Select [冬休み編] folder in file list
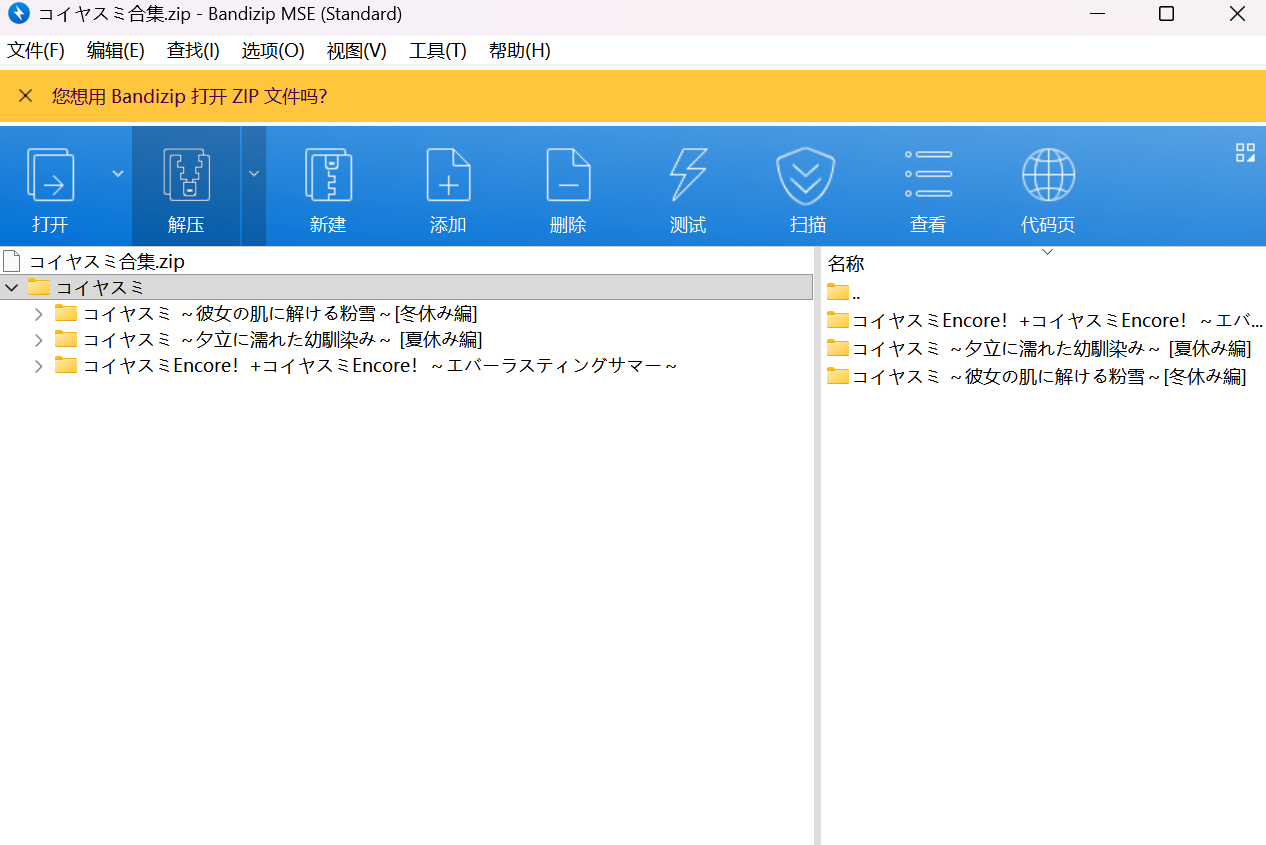Image resolution: width=1266 pixels, height=845 pixels. point(1037,377)
